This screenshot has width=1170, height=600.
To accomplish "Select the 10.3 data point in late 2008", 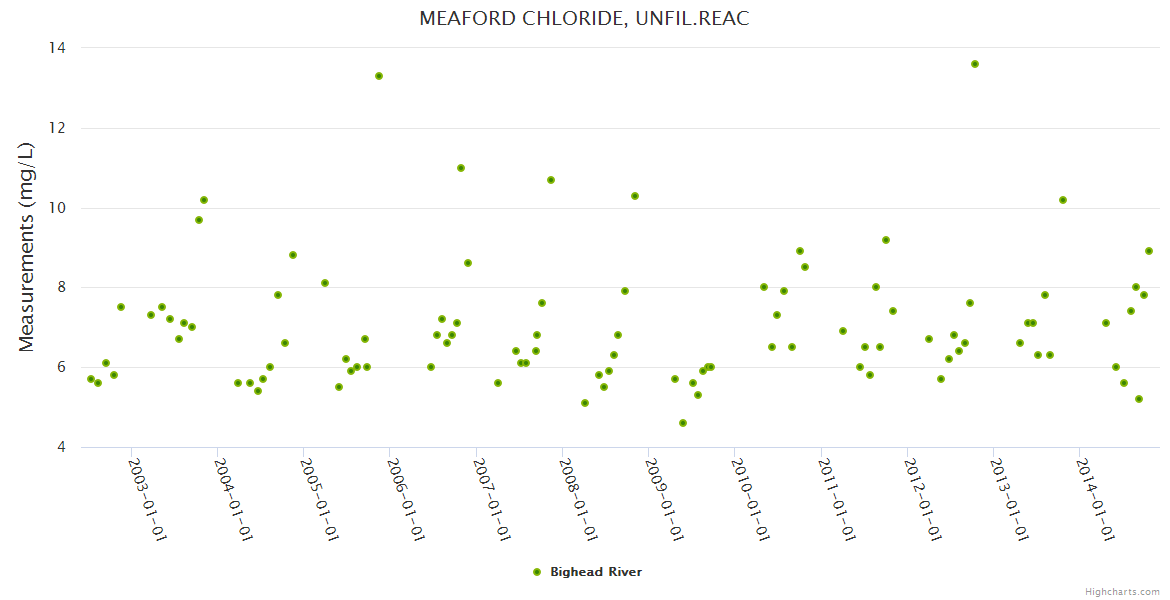I will [x=635, y=196].
